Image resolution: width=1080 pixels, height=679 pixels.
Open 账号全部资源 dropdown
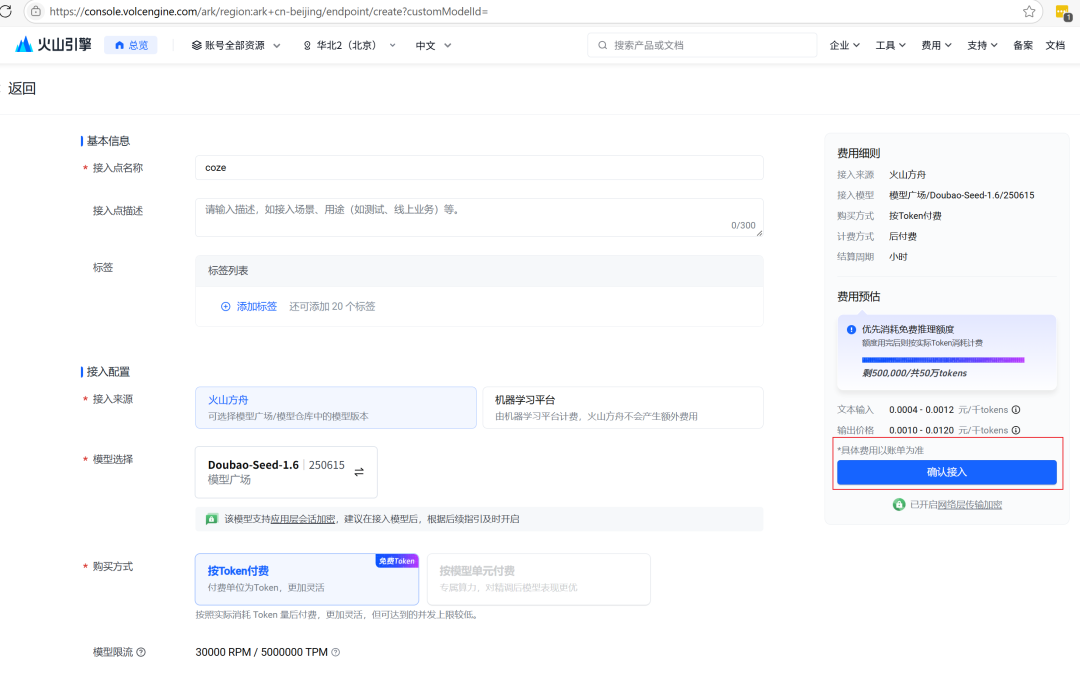tap(236, 45)
